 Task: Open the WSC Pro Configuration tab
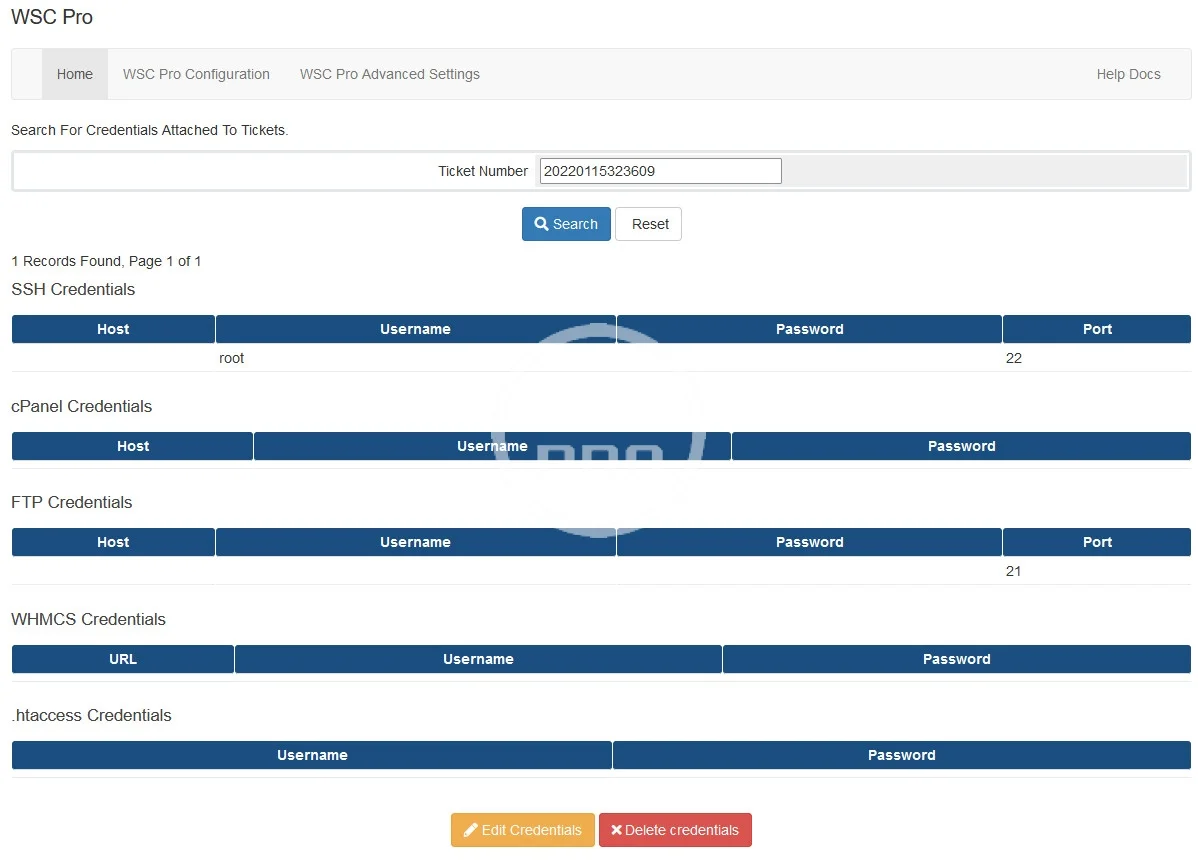click(x=196, y=74)
